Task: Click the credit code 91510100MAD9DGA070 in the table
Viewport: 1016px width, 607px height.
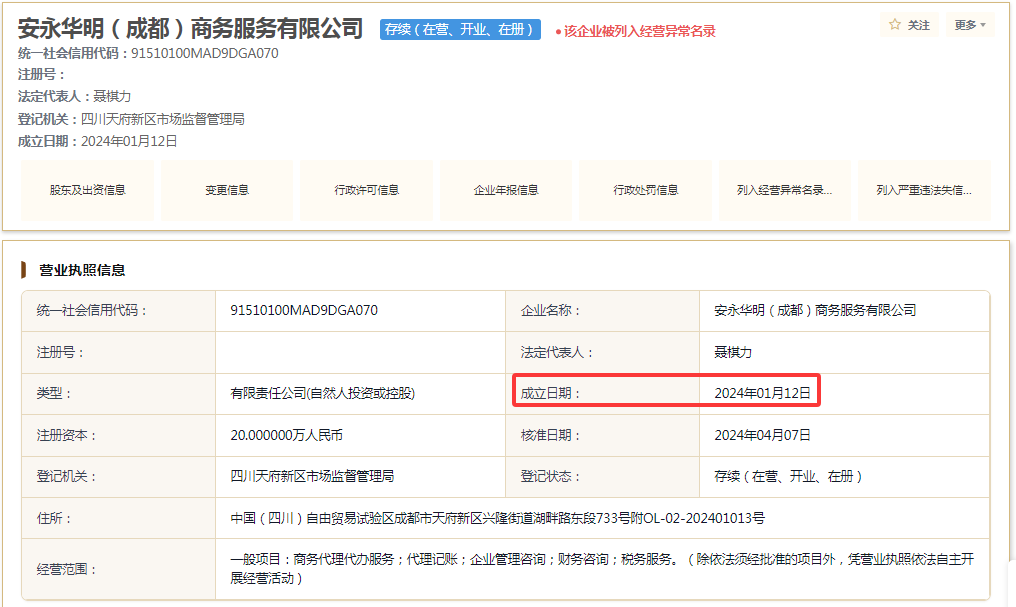Action: click(304, 310)
